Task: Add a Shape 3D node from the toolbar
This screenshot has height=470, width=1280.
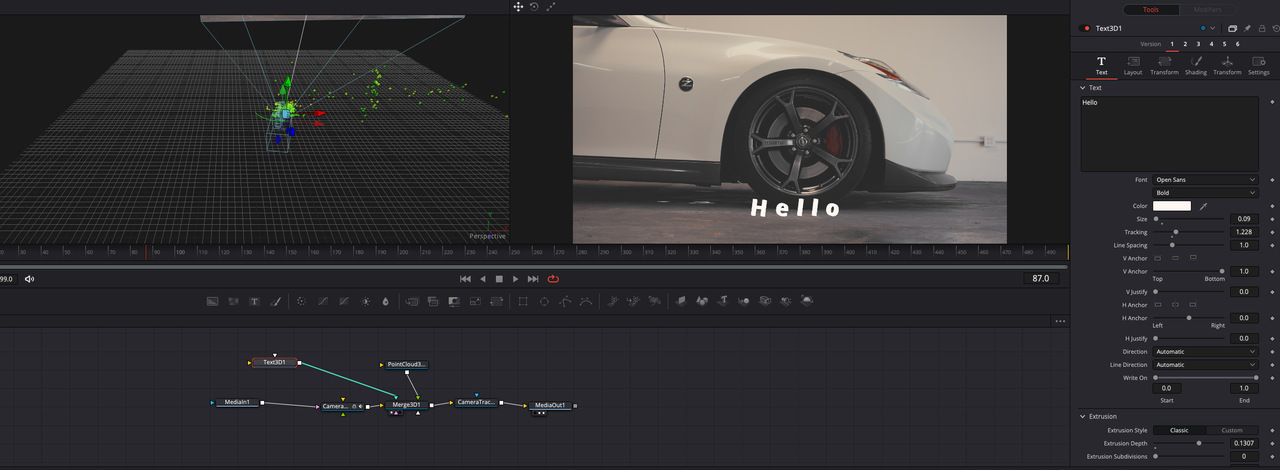Action: coord(702,300)
